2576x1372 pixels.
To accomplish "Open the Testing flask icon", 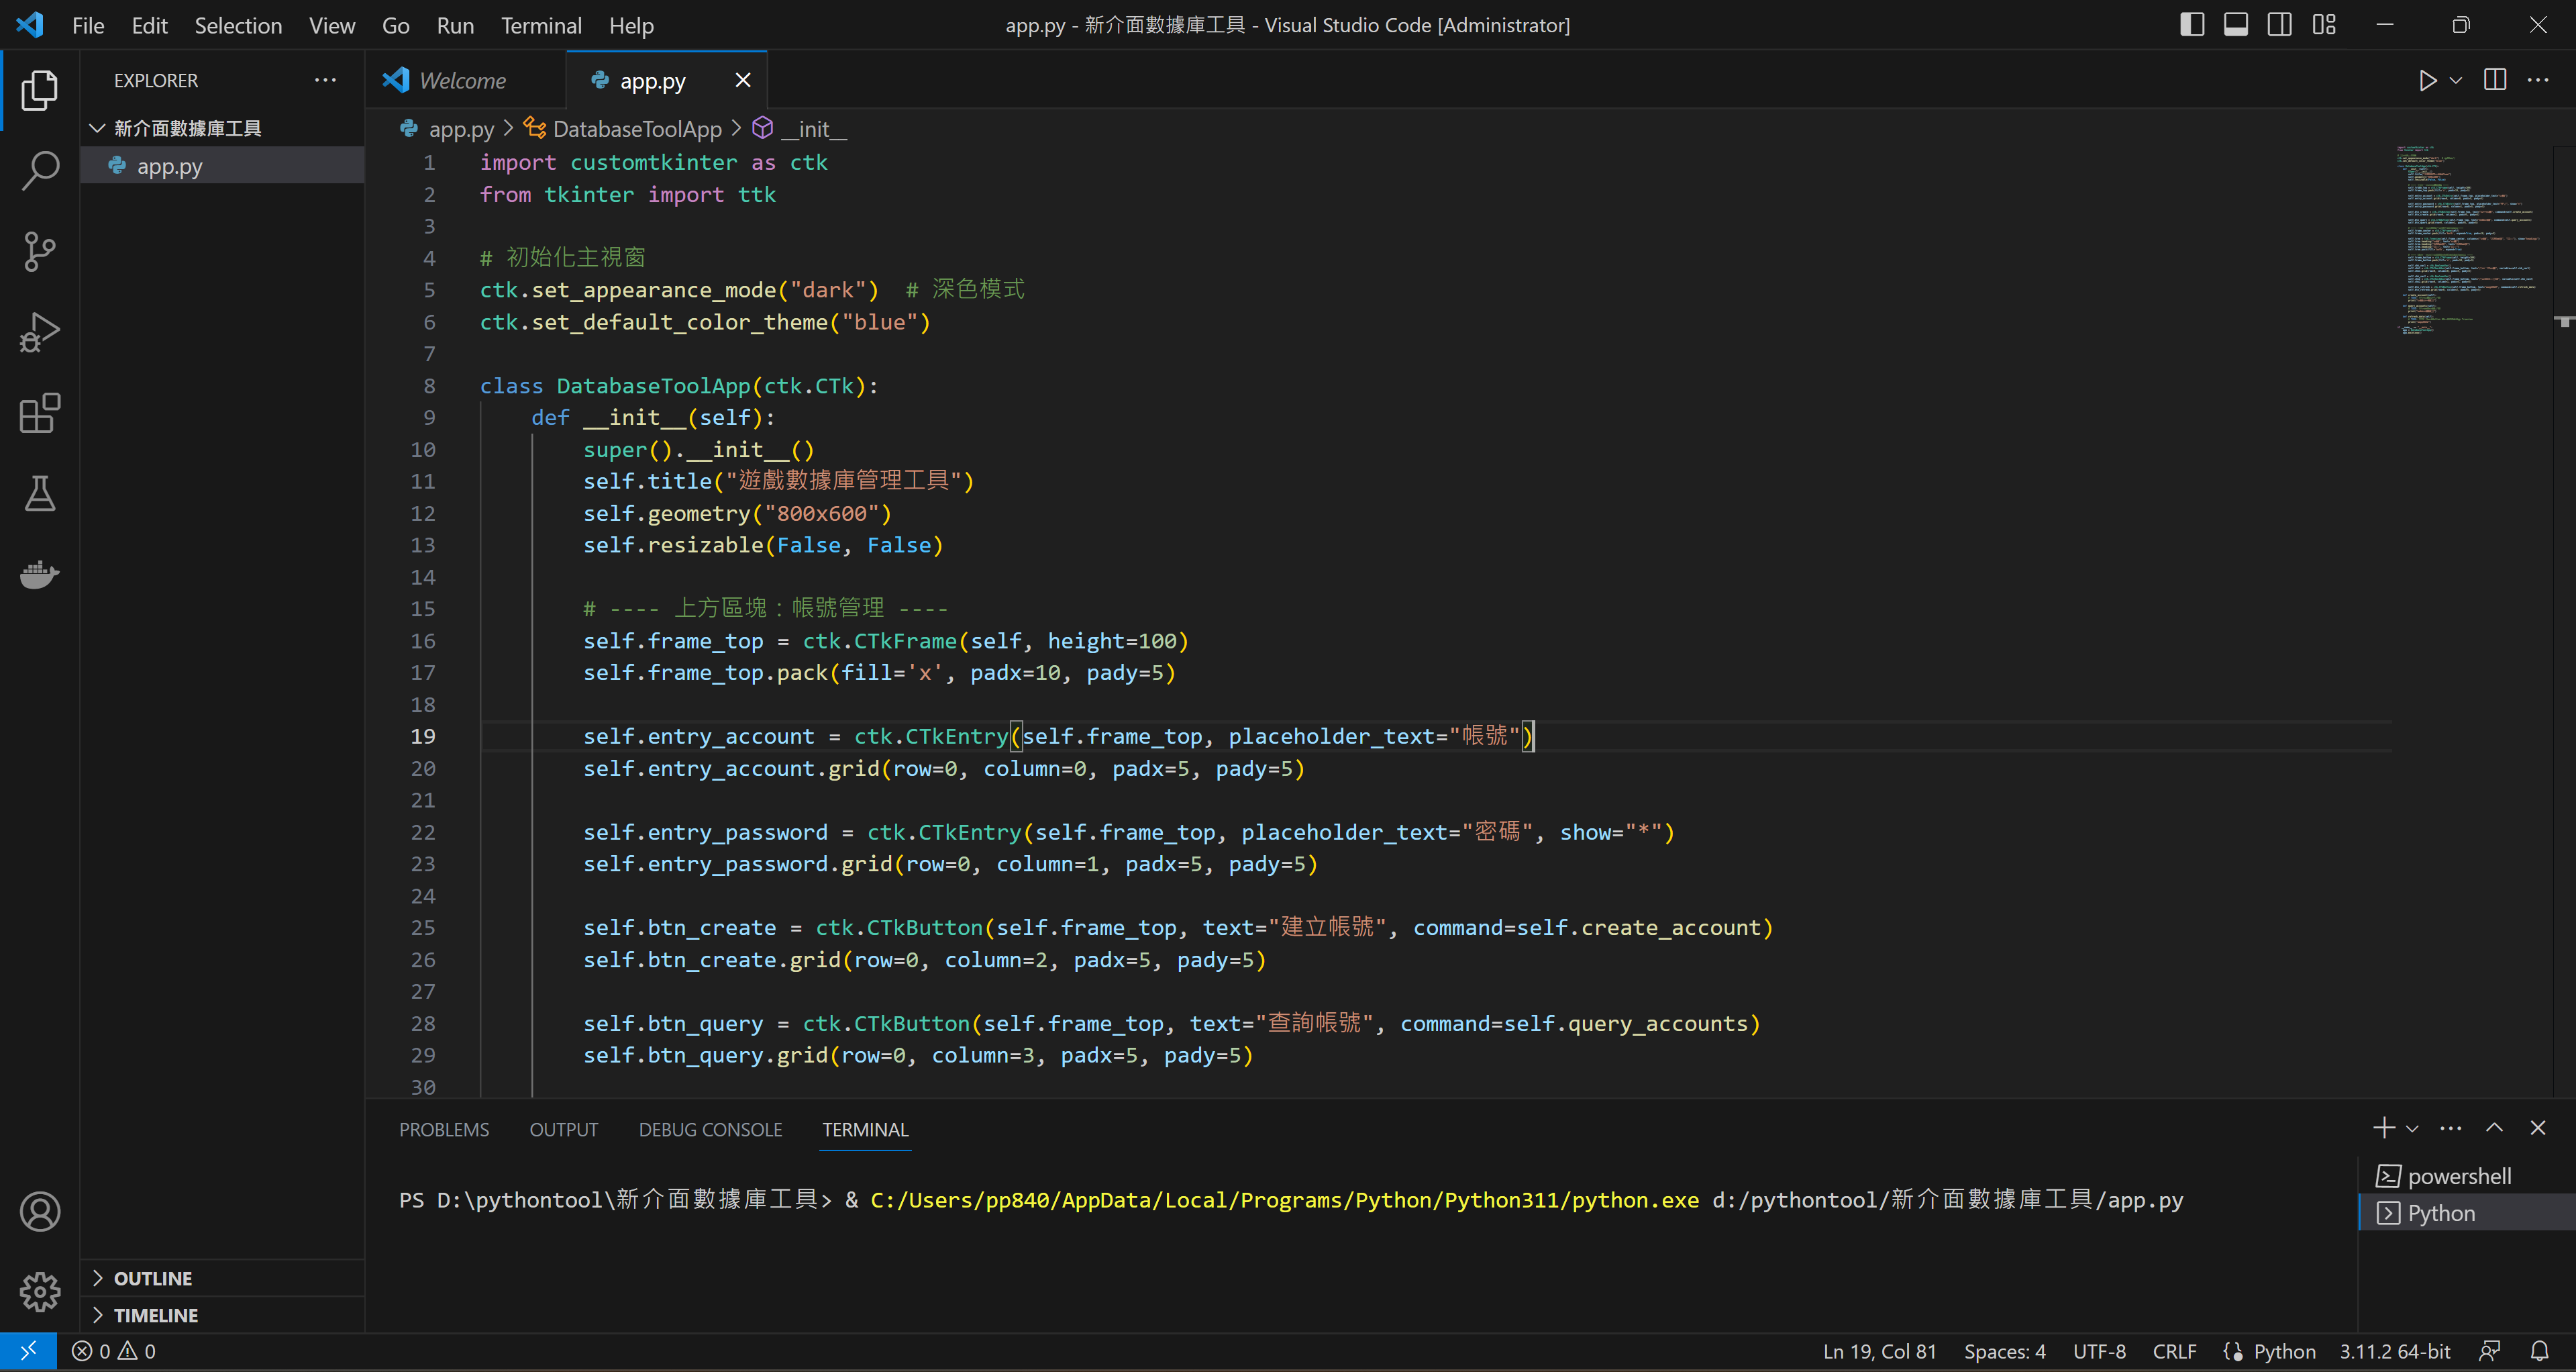I will click(40, 494).
